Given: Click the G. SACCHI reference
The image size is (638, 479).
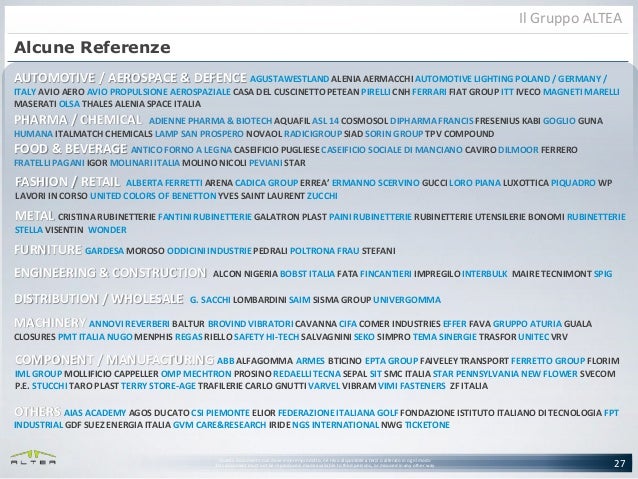Looking at the screenshot, I should pyautogui.click(x=210, y=300).
